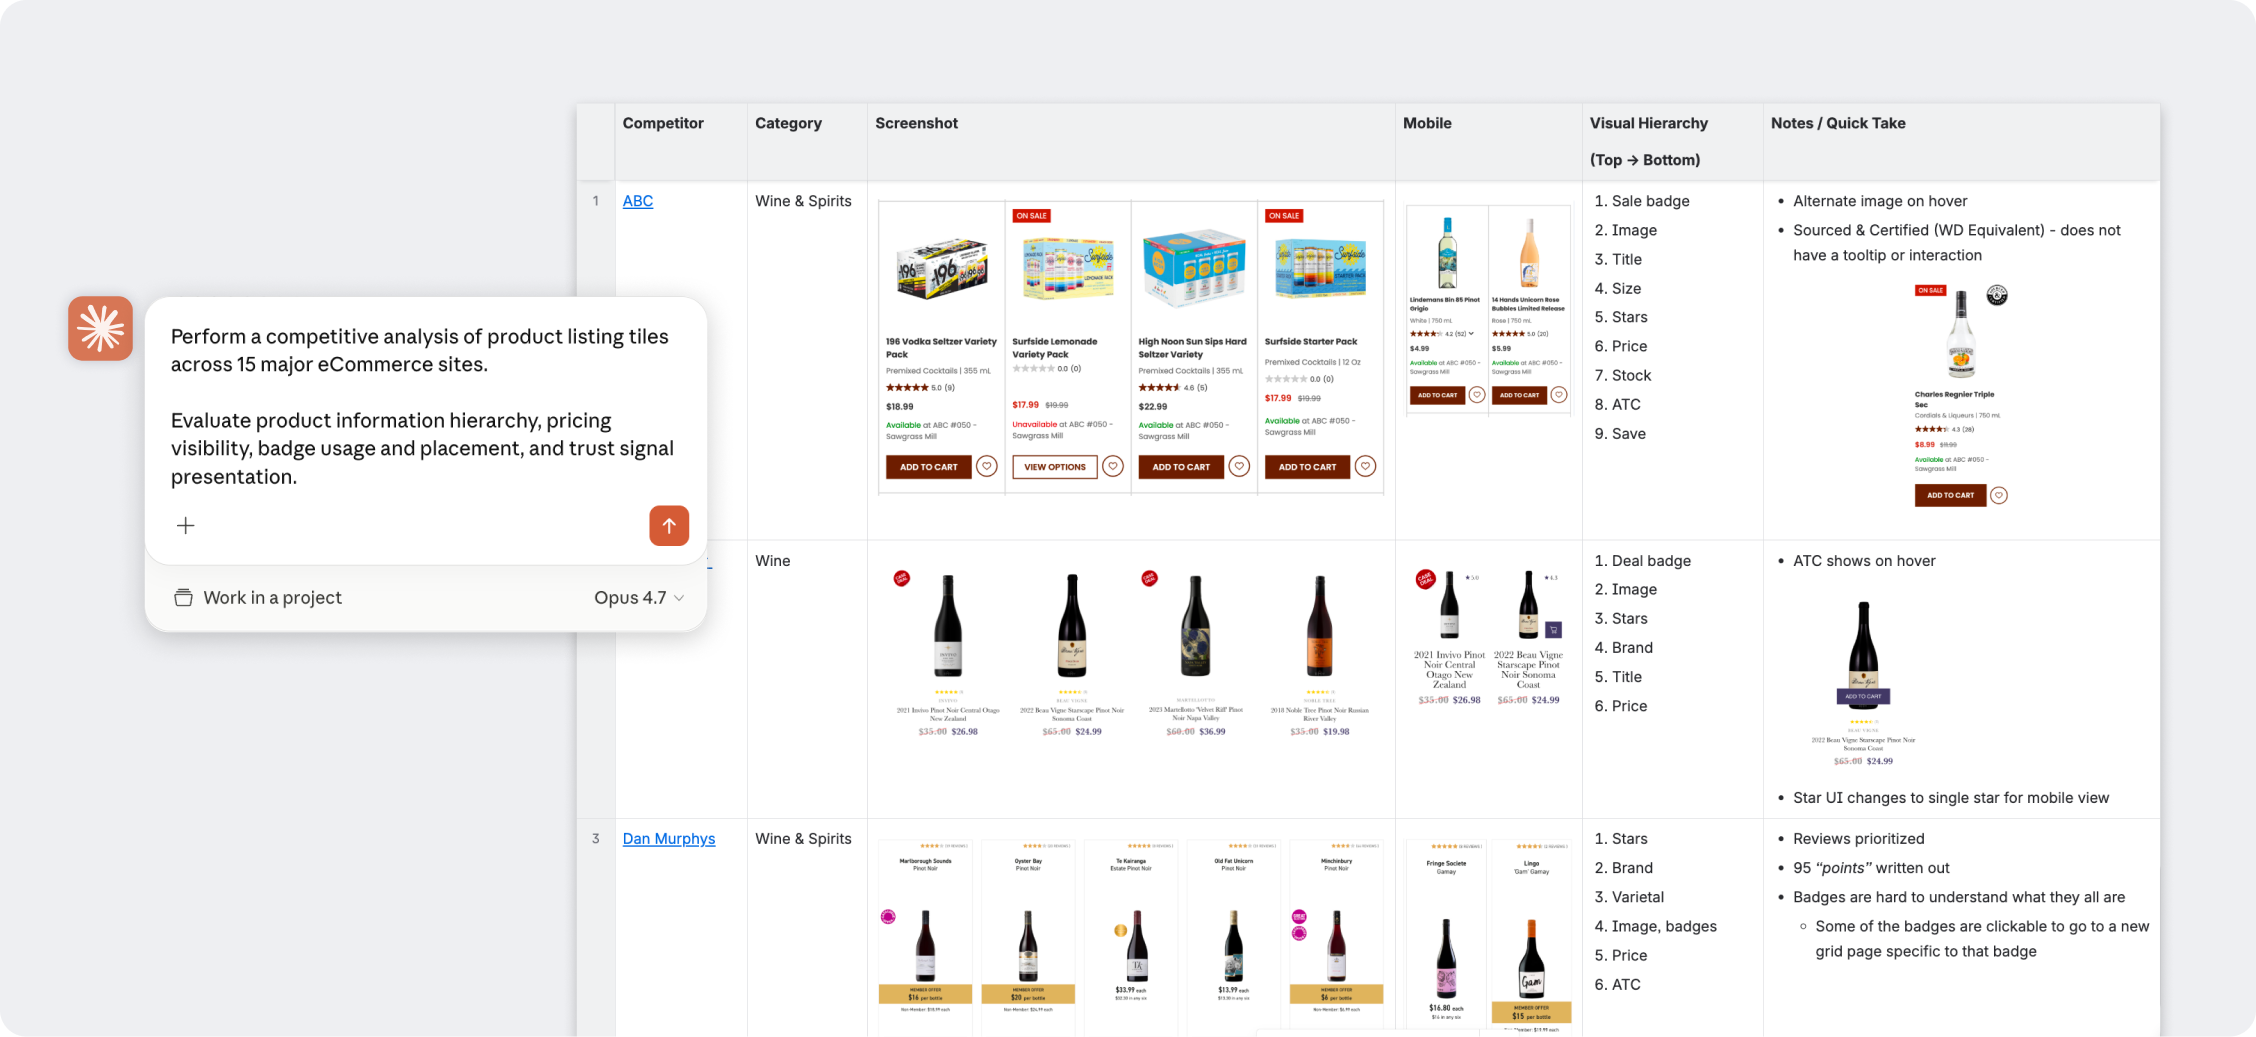
Task: Click '4. Image, badges' hierarchy entry
Action: (1655, 926)
